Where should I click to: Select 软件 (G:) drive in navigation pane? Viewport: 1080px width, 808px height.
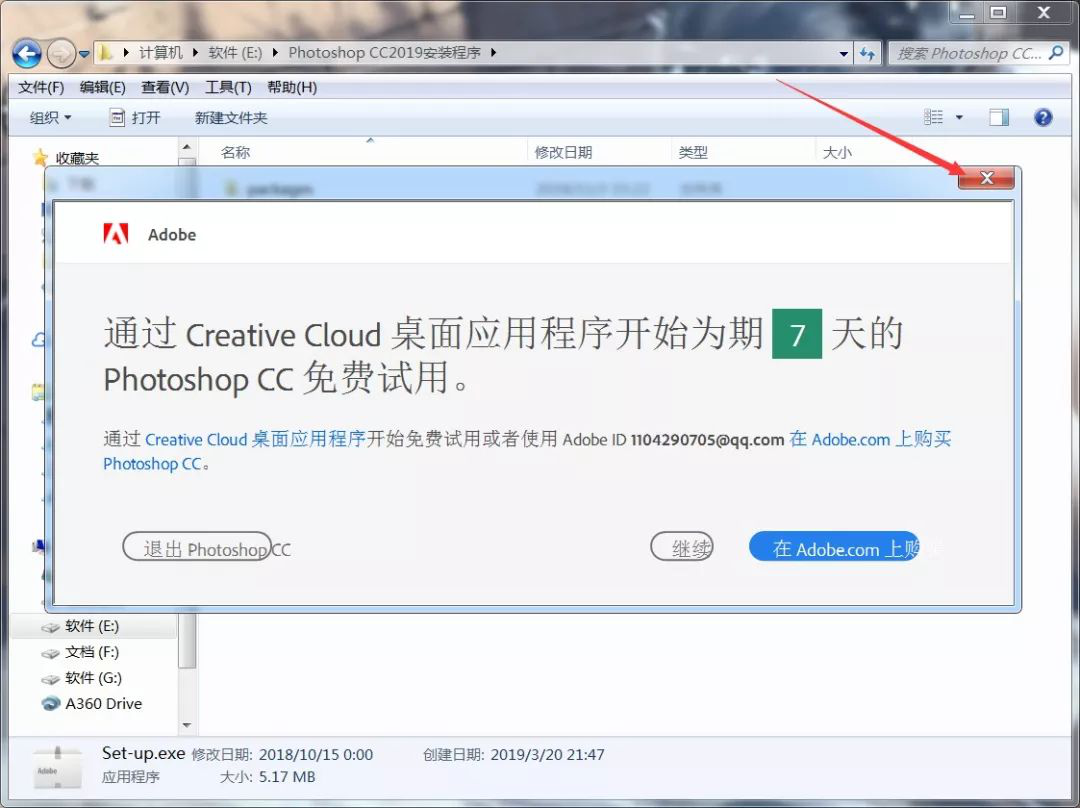(x=93, y=678)
